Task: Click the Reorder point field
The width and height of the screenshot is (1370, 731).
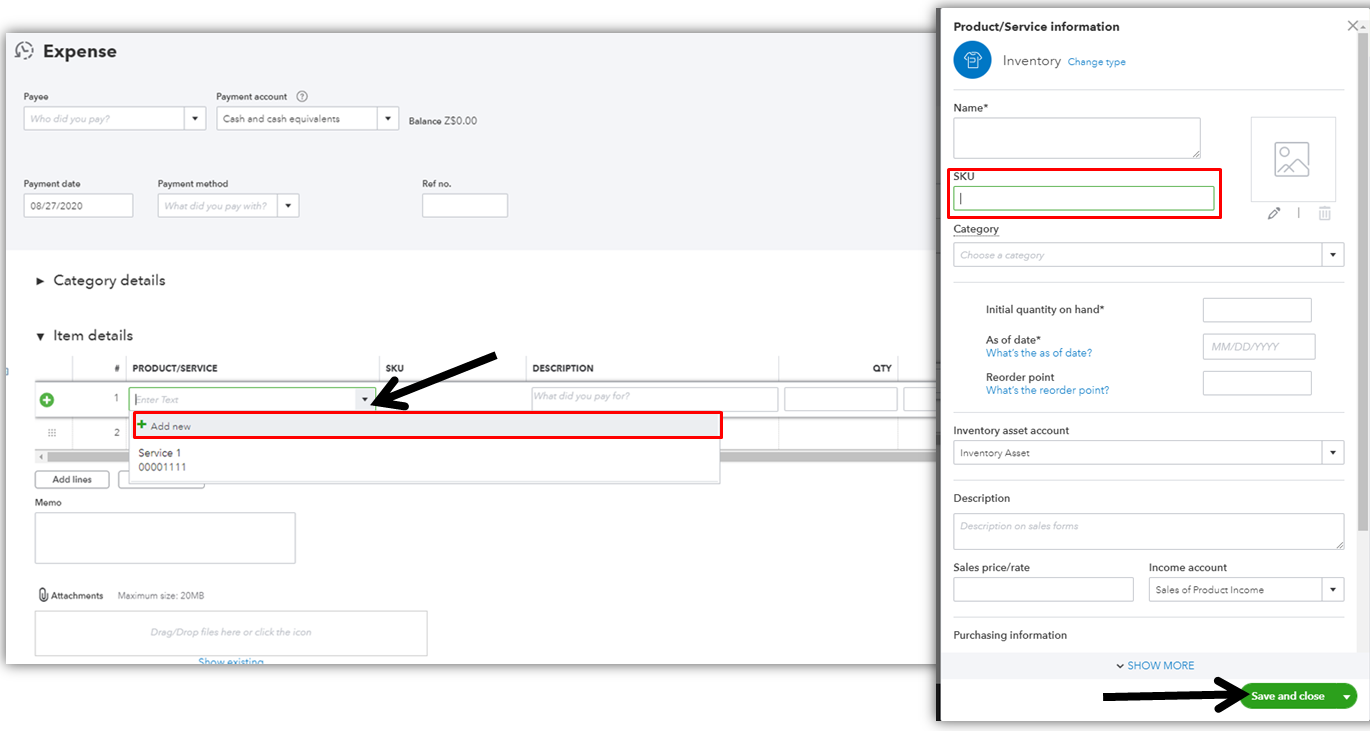Action: [1257, 383]
